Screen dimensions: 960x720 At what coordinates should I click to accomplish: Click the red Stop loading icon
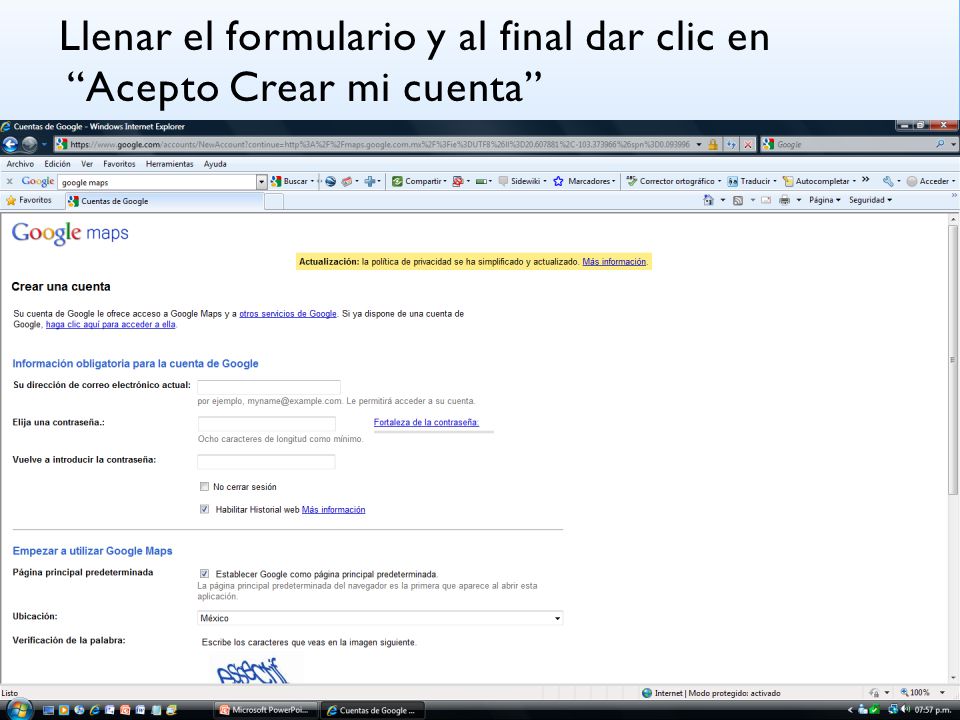click(x=748, y=144)
